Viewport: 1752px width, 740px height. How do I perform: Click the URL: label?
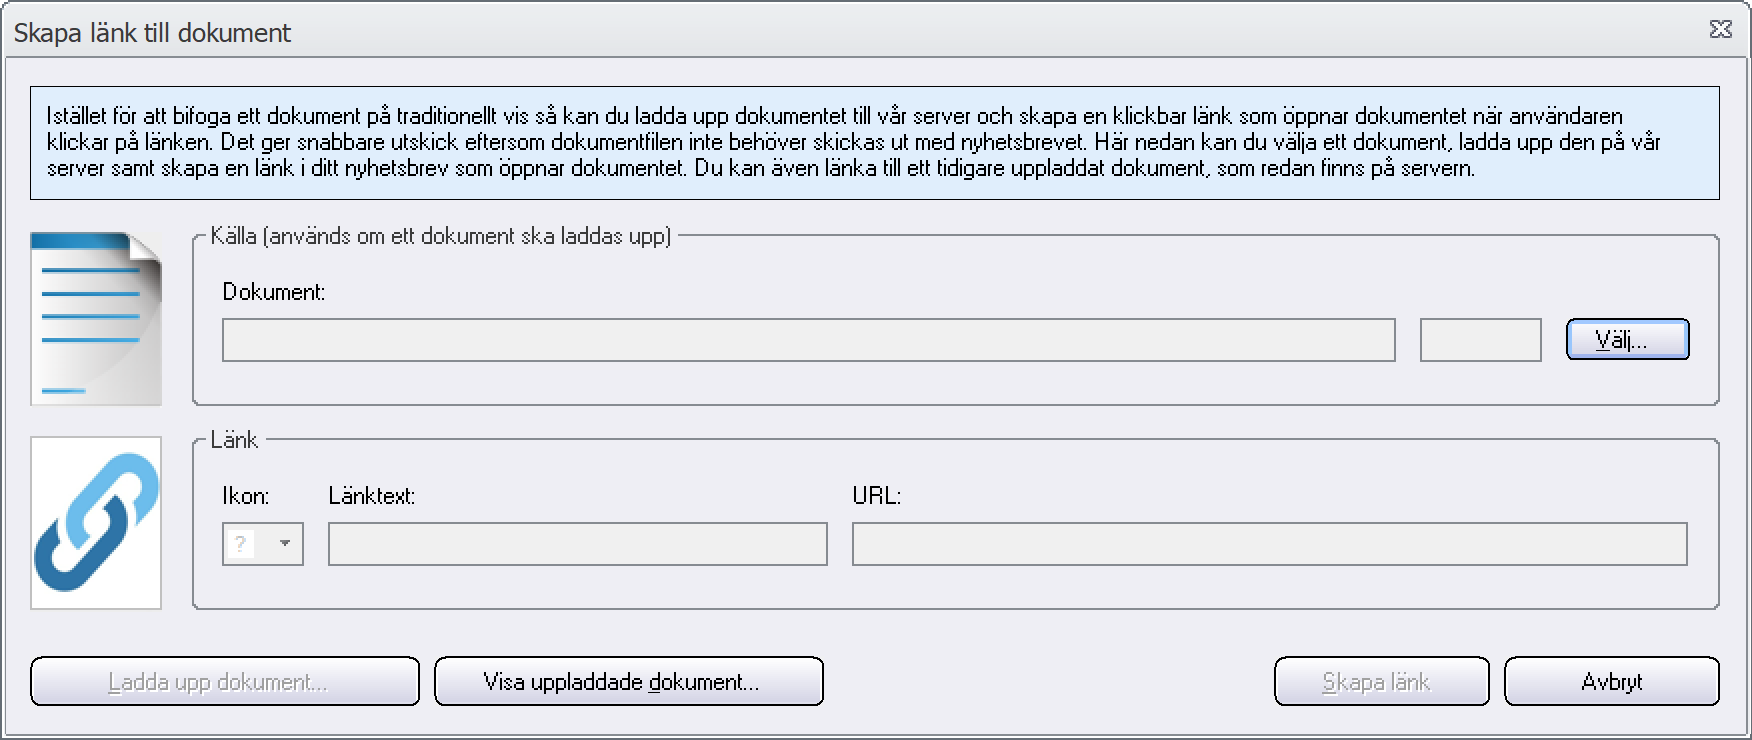877,496
